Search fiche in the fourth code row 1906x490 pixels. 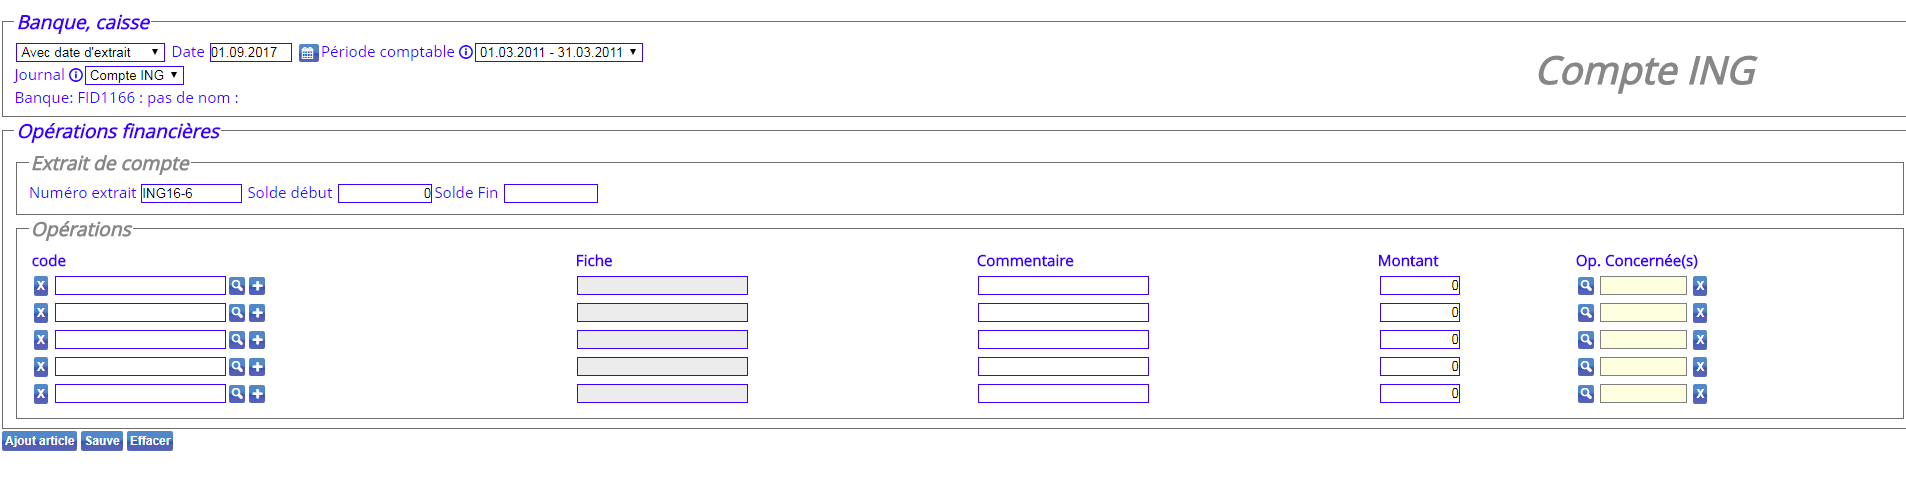(237, 367)
